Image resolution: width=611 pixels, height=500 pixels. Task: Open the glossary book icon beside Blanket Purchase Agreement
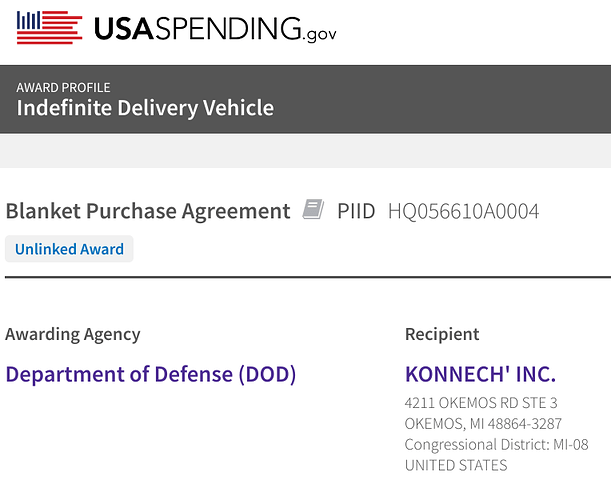pyautogui.click(x=313, y=209)
